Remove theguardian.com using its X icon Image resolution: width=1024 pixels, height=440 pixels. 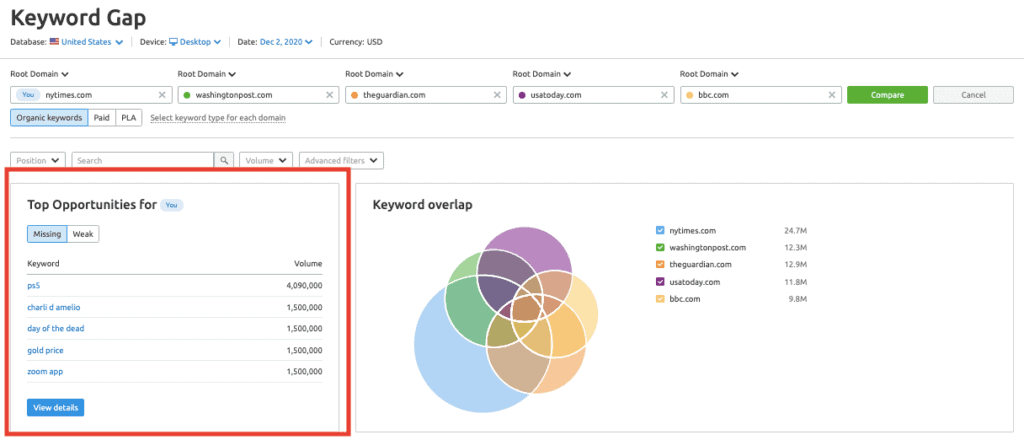click(x=497, y=95)
